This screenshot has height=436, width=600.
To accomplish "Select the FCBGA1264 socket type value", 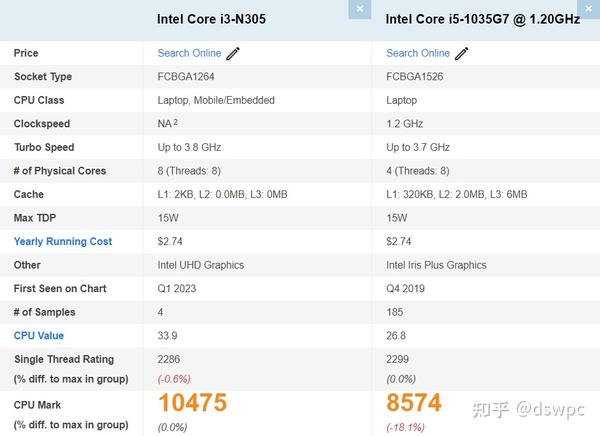I will coord(186,77).
